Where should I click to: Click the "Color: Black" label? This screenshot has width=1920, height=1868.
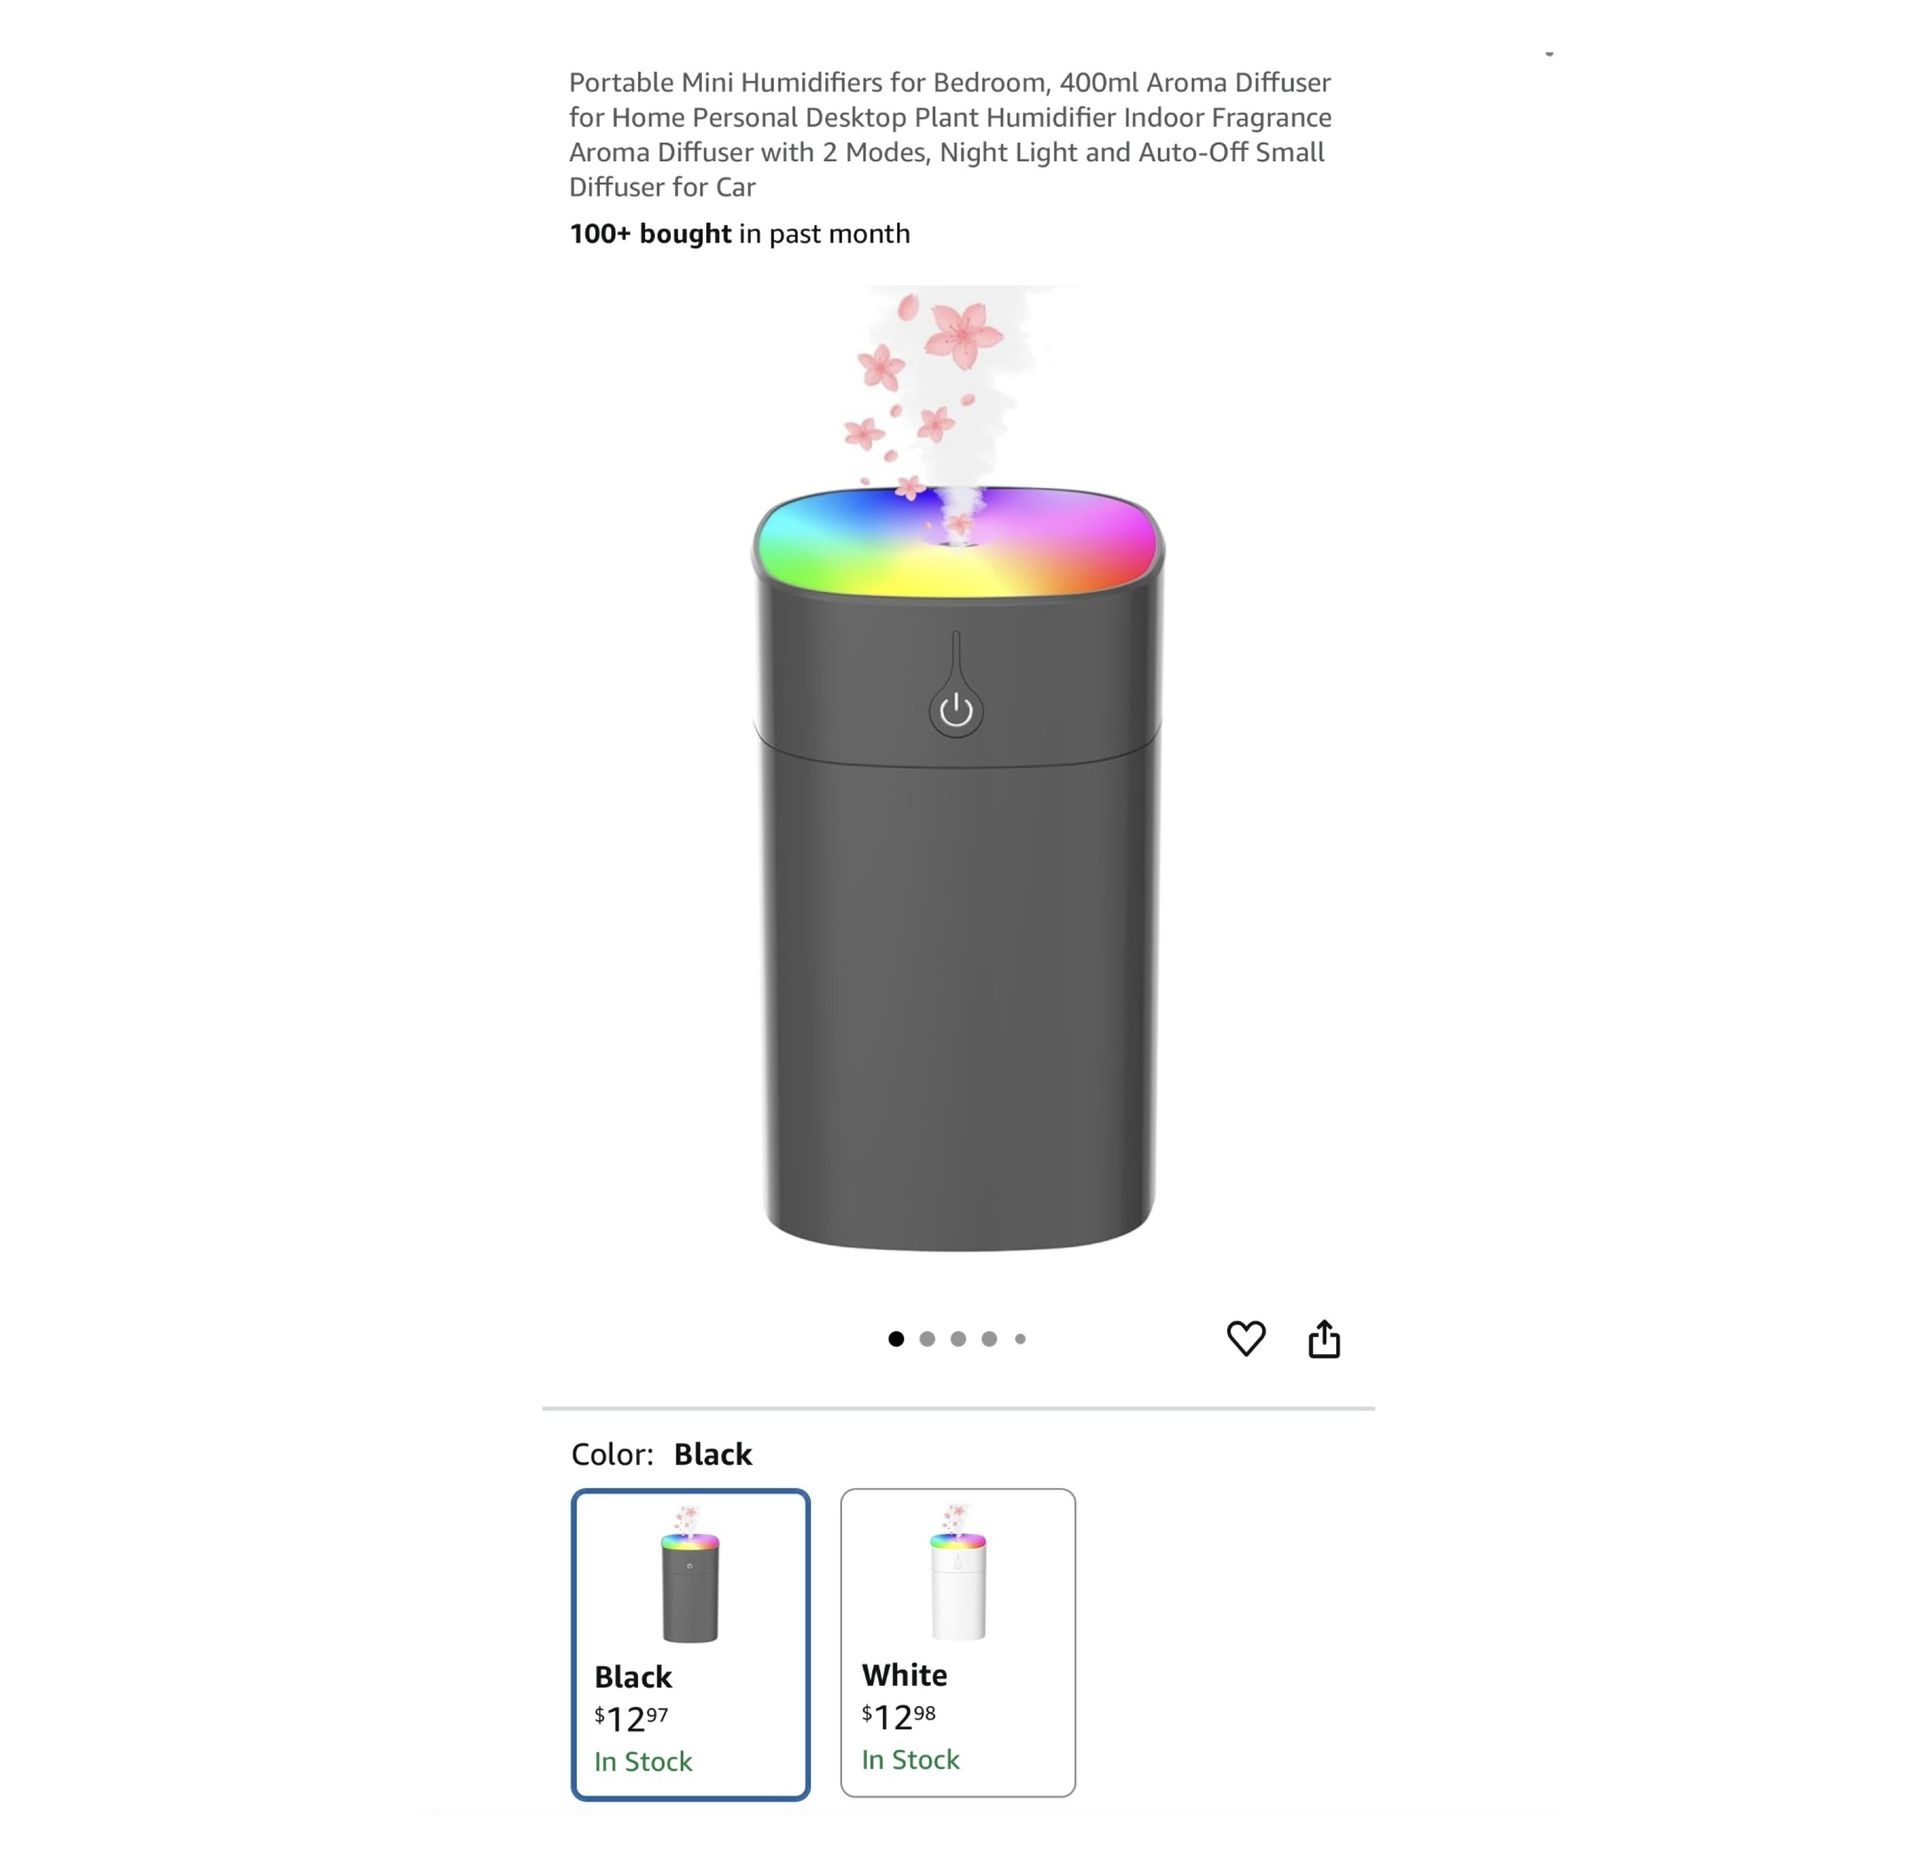pos(661,1454)
